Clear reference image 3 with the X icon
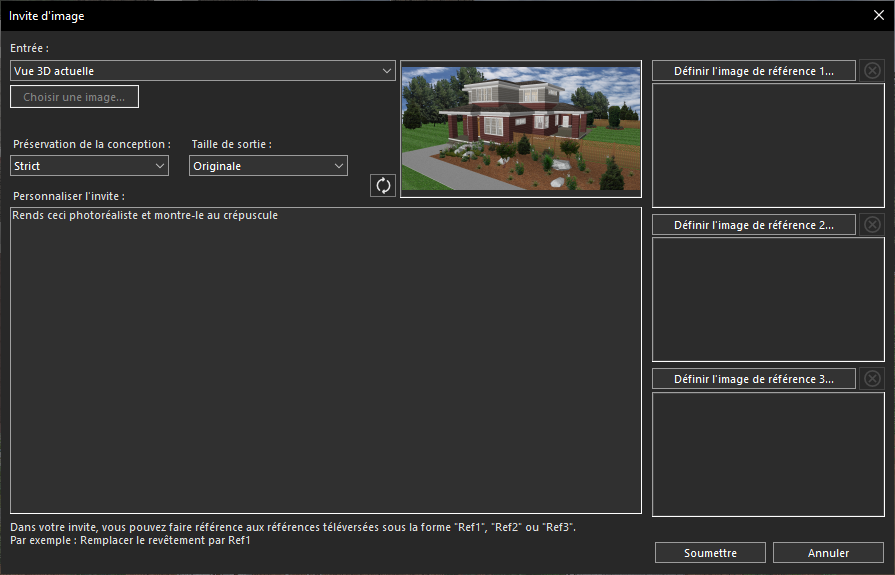Screen dimensions: 895x575 tap(872, 379)
